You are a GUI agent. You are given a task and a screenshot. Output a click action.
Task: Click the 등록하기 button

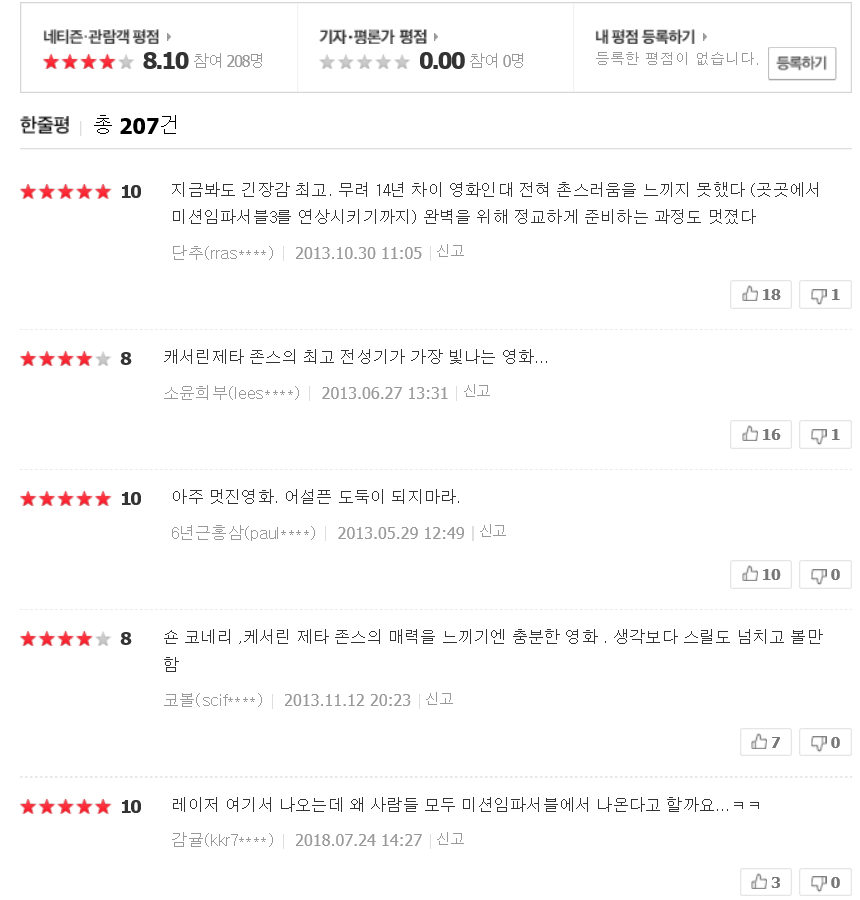[x=801, y=63]
